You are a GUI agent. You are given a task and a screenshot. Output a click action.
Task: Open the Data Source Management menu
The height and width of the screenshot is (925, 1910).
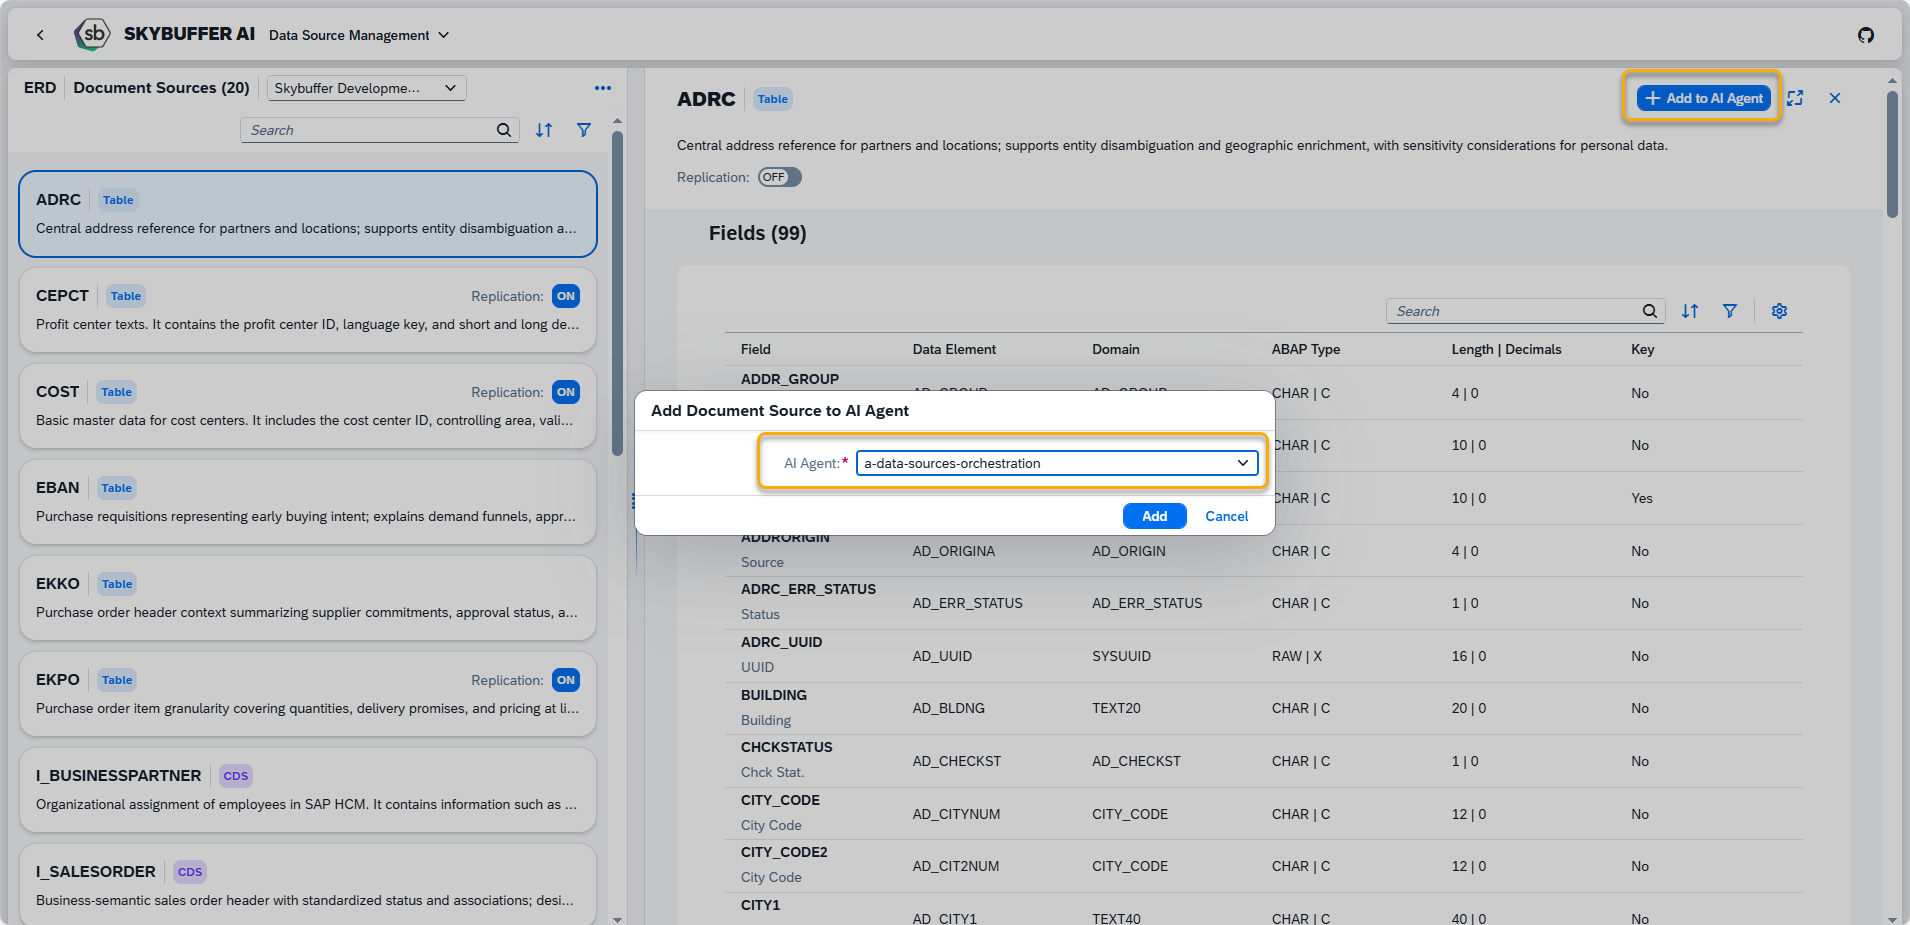point(359,35)
